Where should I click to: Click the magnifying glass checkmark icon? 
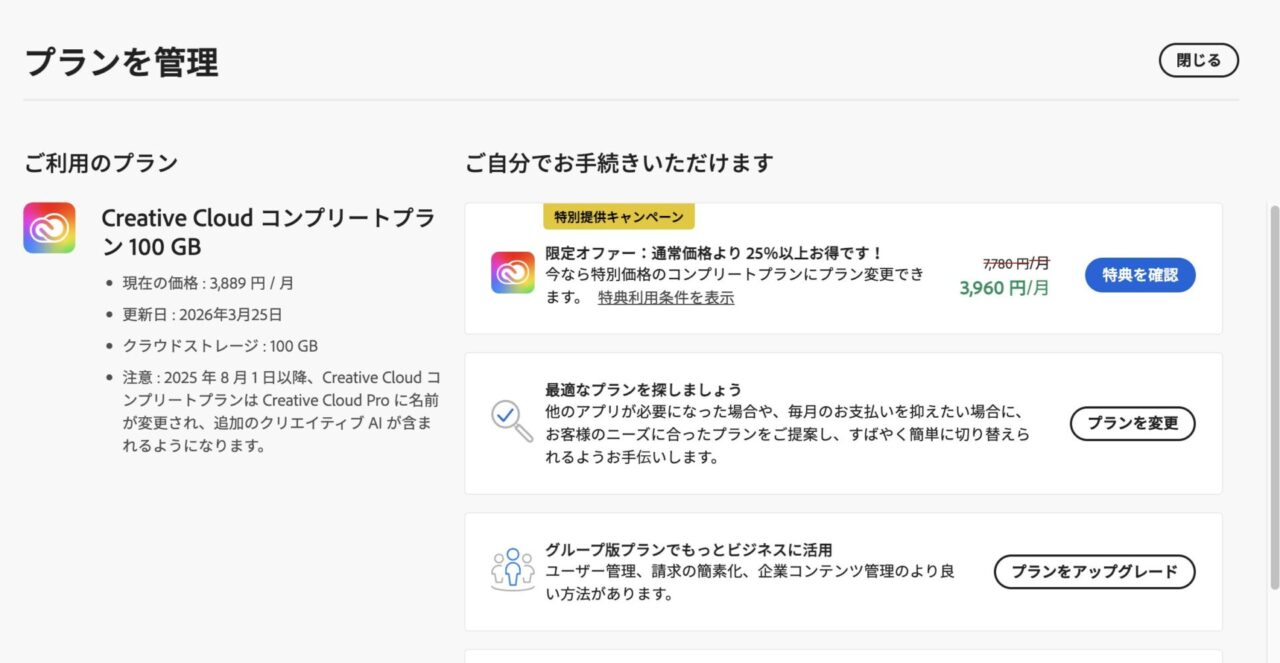click(x=512, y=422)
